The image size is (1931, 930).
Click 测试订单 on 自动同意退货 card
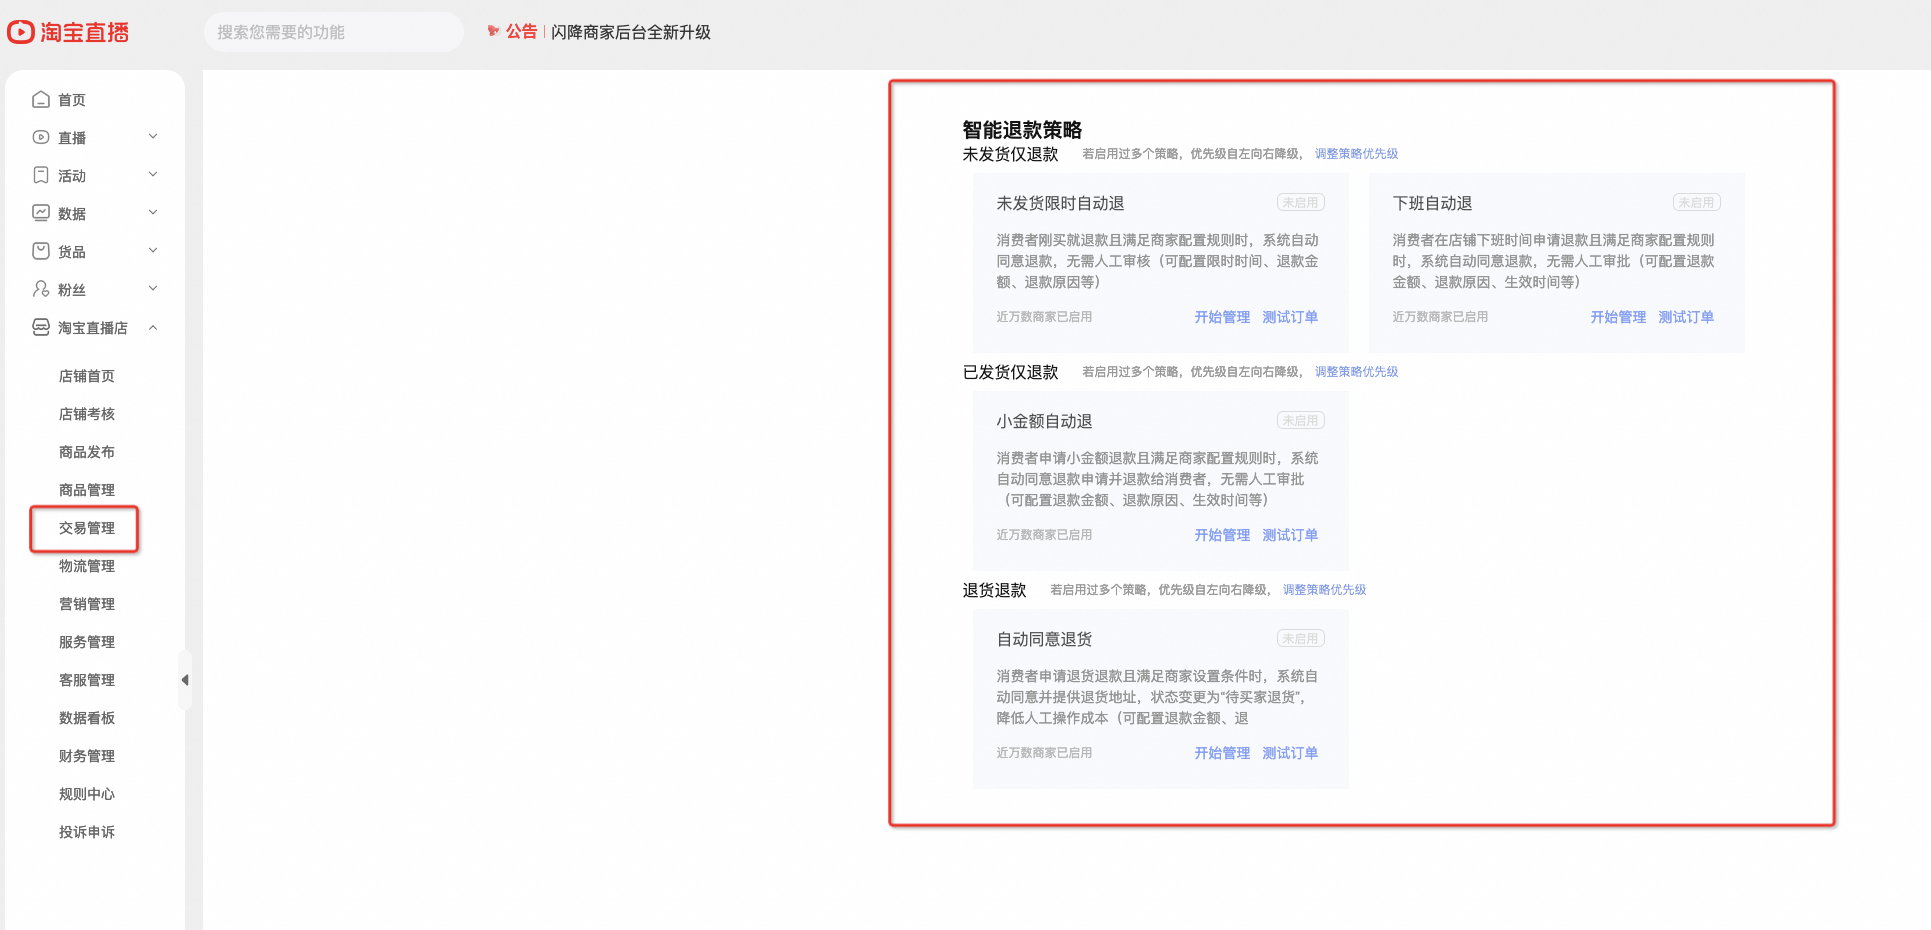click(x=1290, y=753)
